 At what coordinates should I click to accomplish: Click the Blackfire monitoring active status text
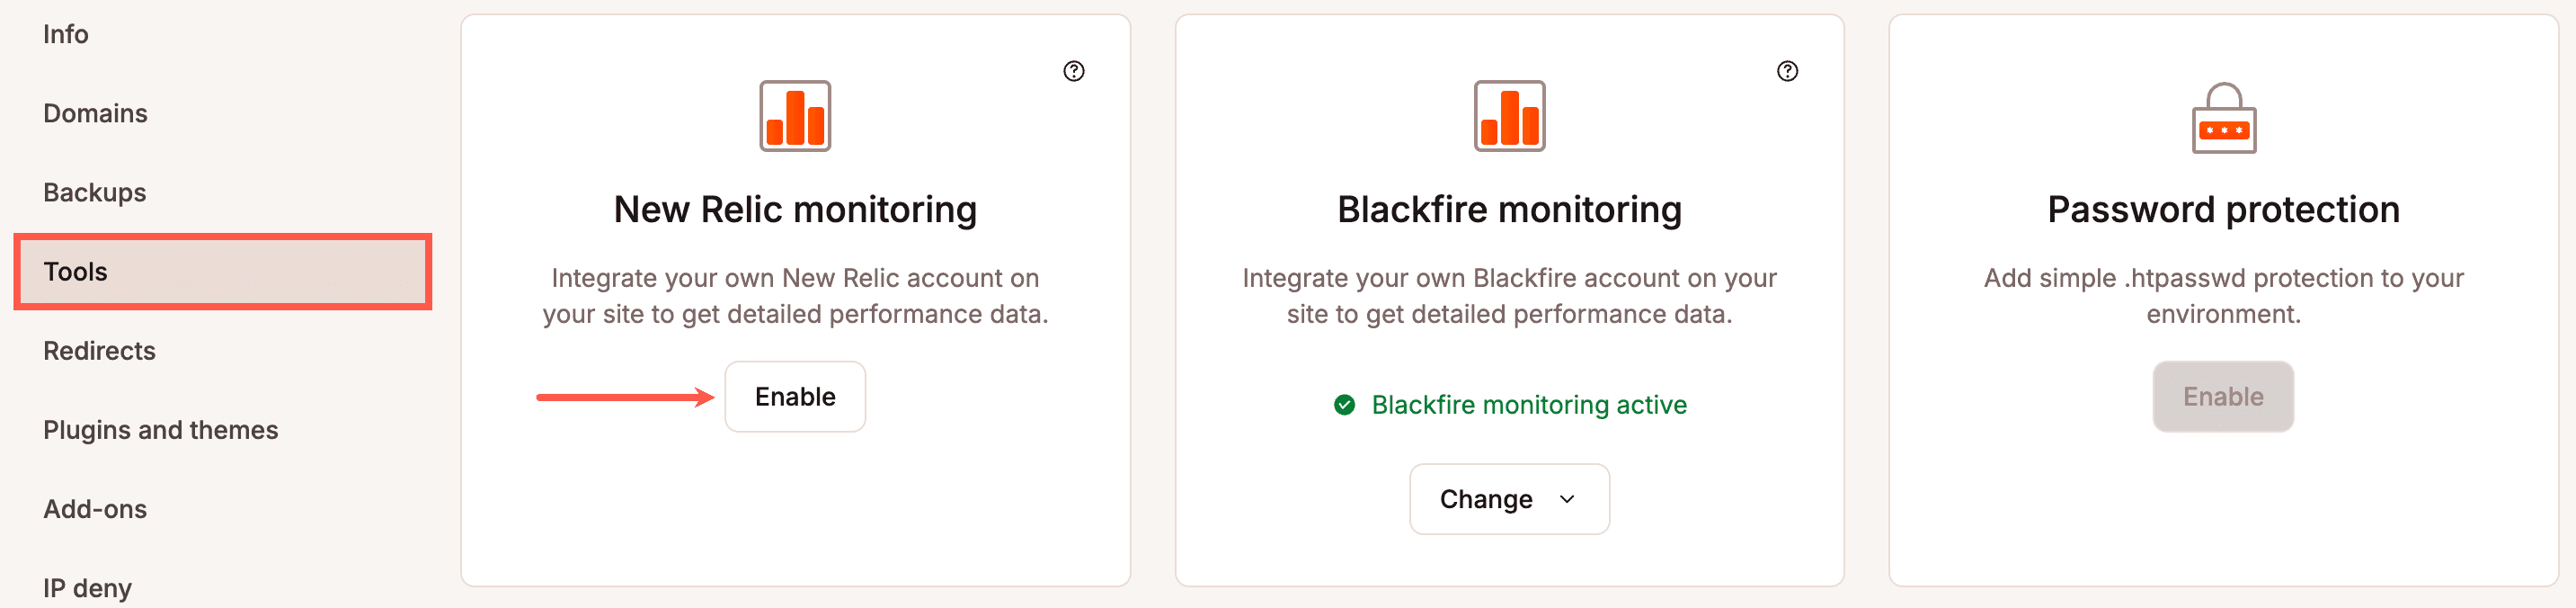[x=1528, y=405]
